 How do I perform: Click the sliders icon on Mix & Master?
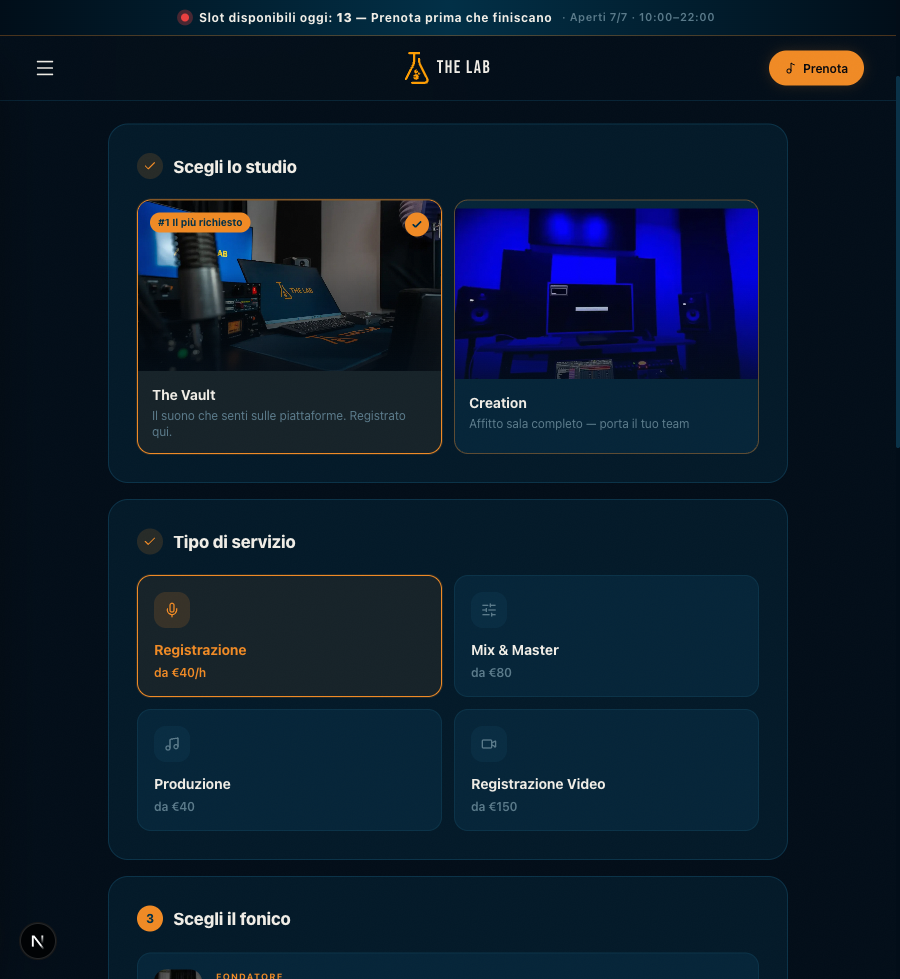[489, 610]
